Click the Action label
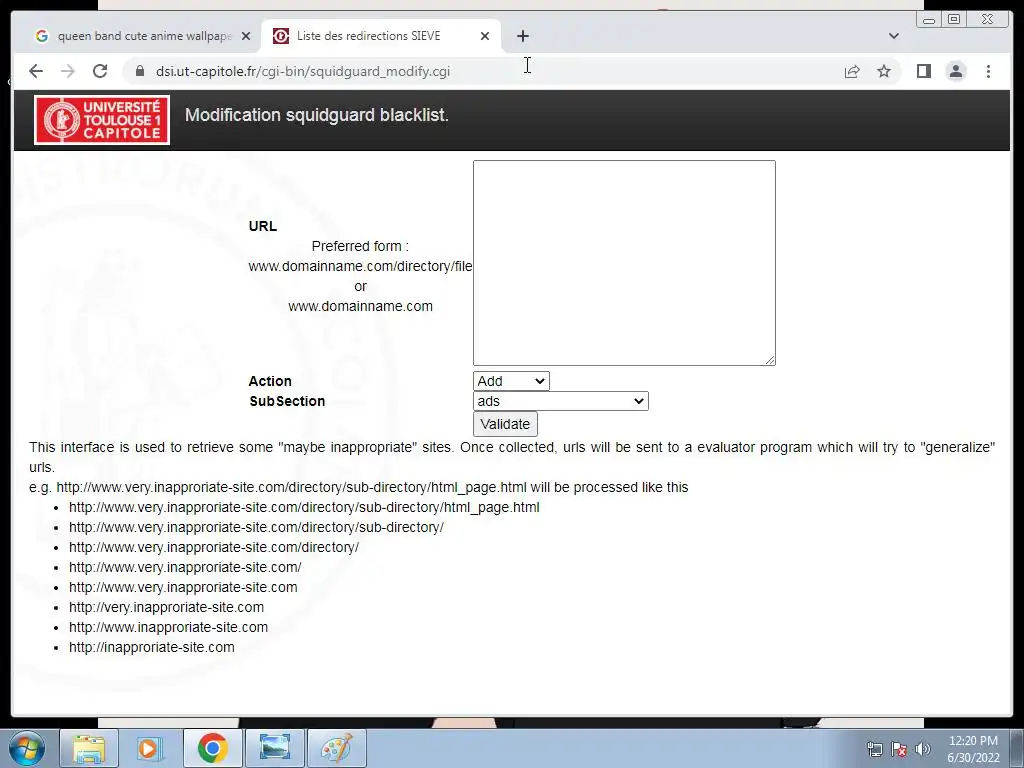The width and height of the screenshot is (1024, 768). (x=270, y=381)
